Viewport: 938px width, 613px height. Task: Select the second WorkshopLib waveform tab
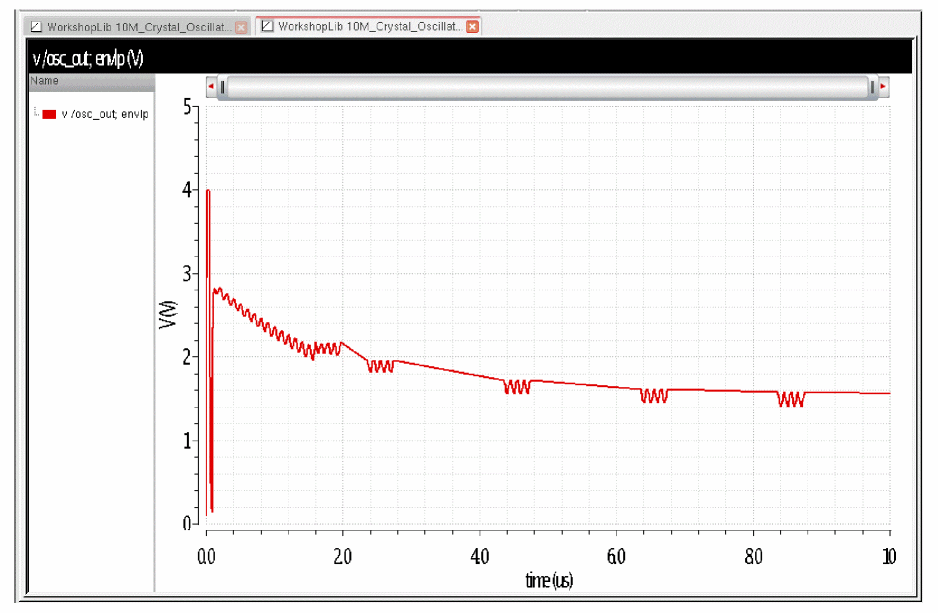click(x=368, y=26)
